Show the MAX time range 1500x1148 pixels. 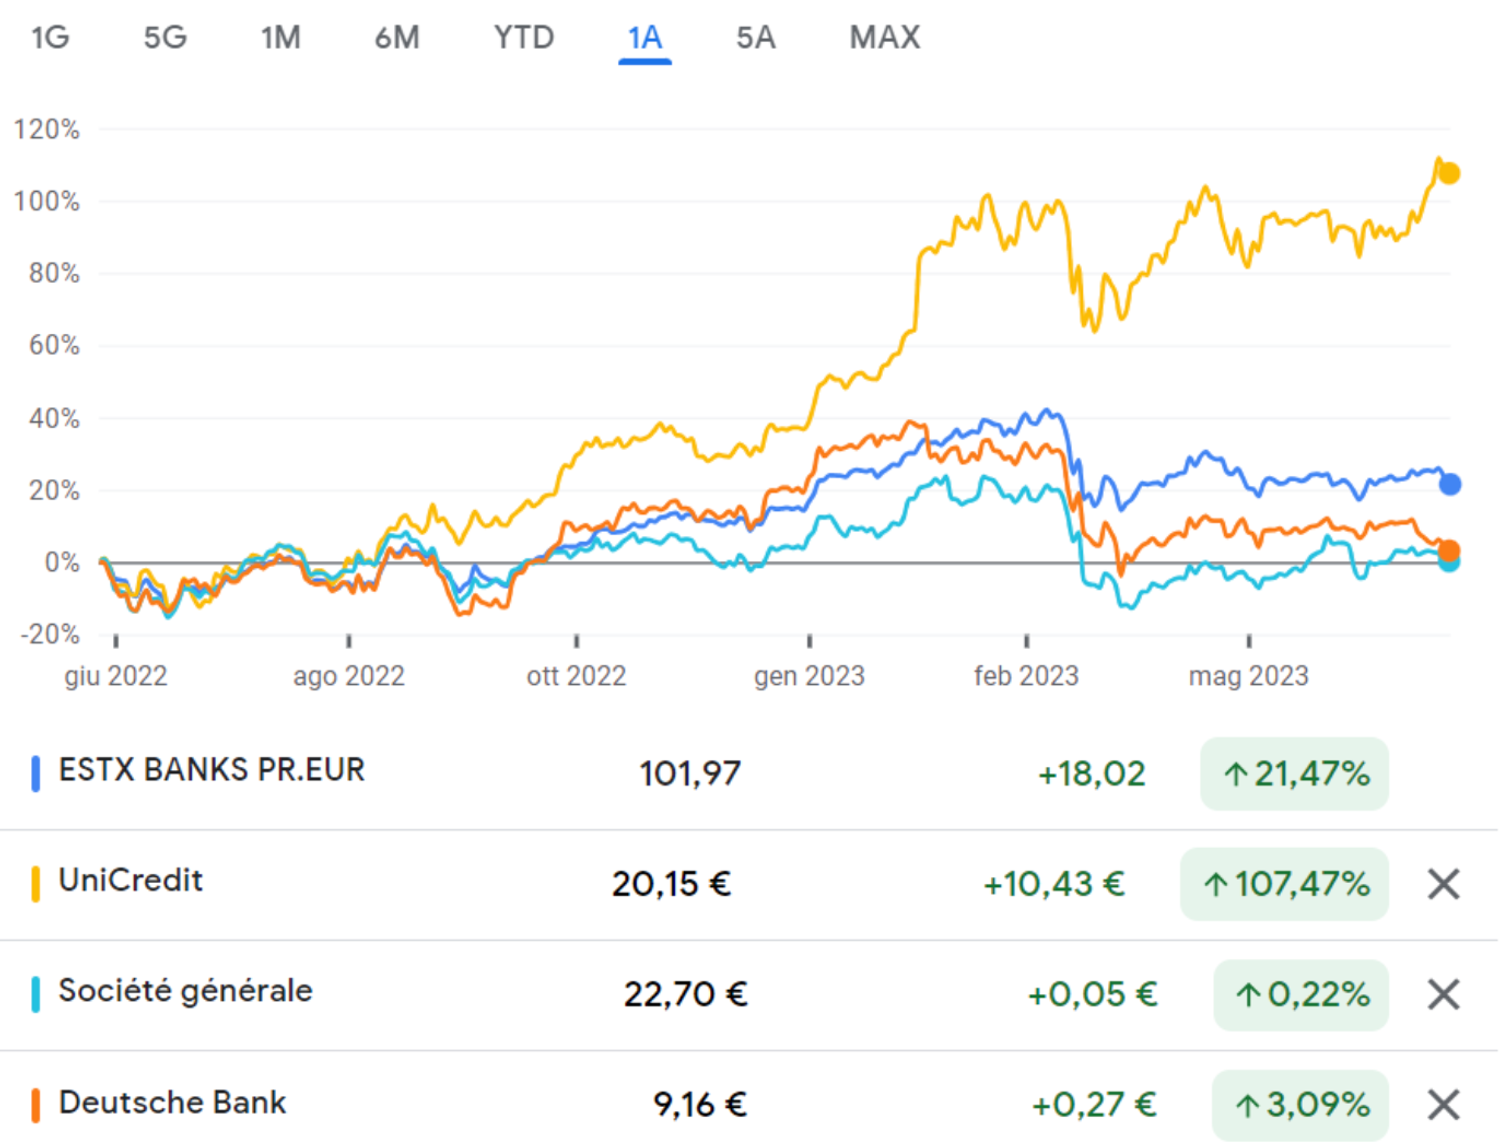coord(885,38)
